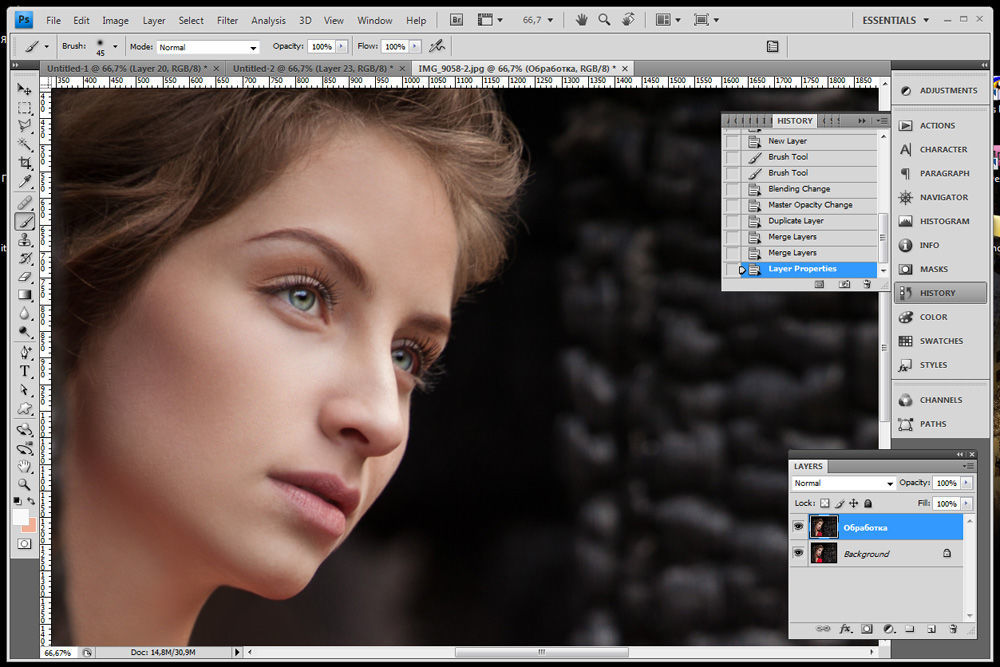Pick the Eraser tool
This screenshot has width=1000, height=667.
click(25, 277)
